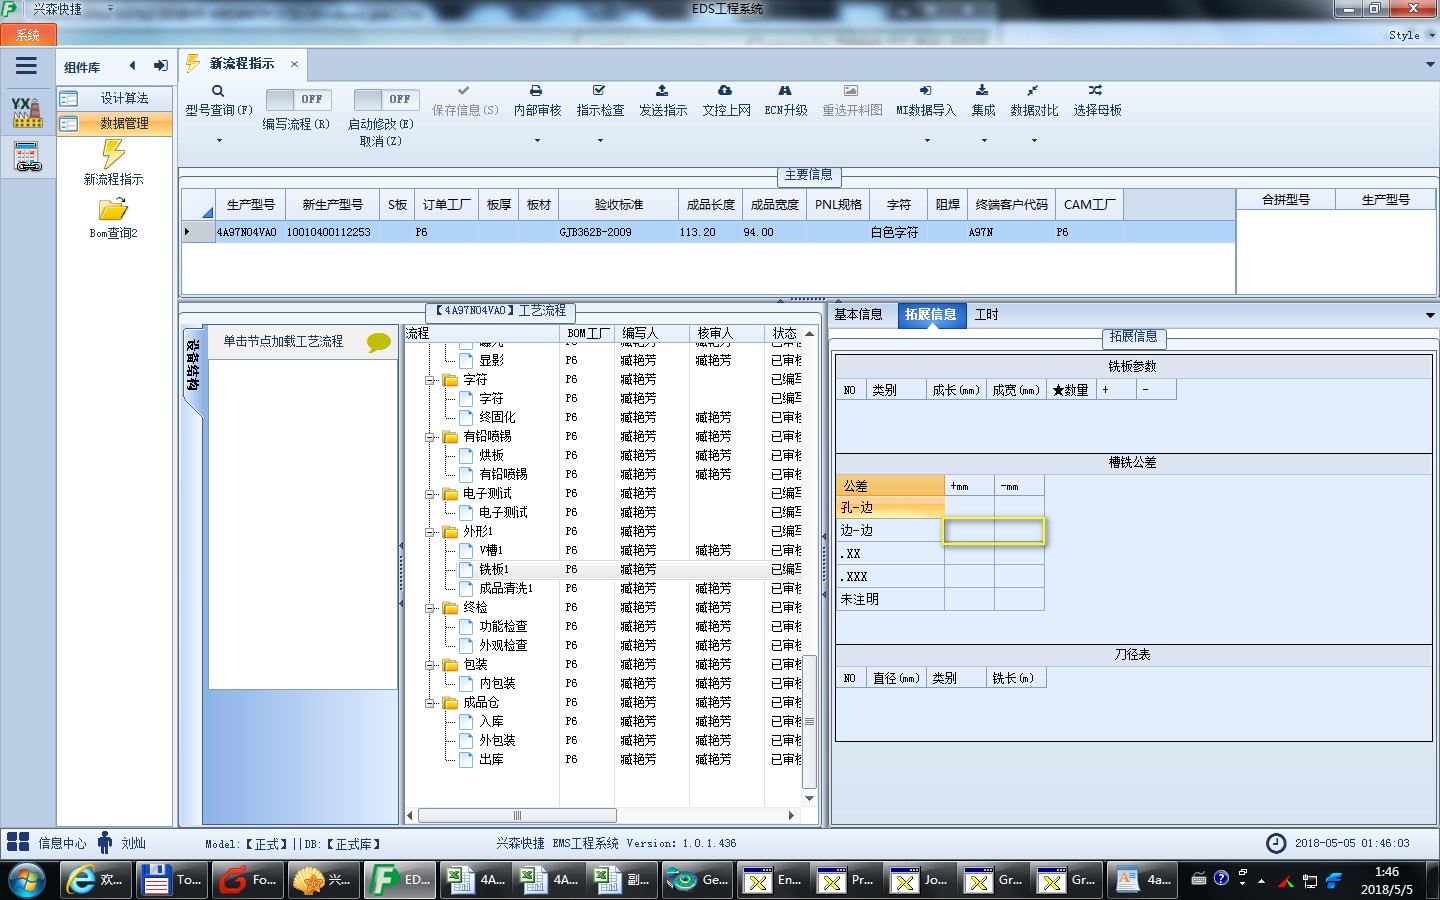Select the 4A97N04VA0 grid row cell
This screenshot has height=900, width=1440.
coord(246,232)
